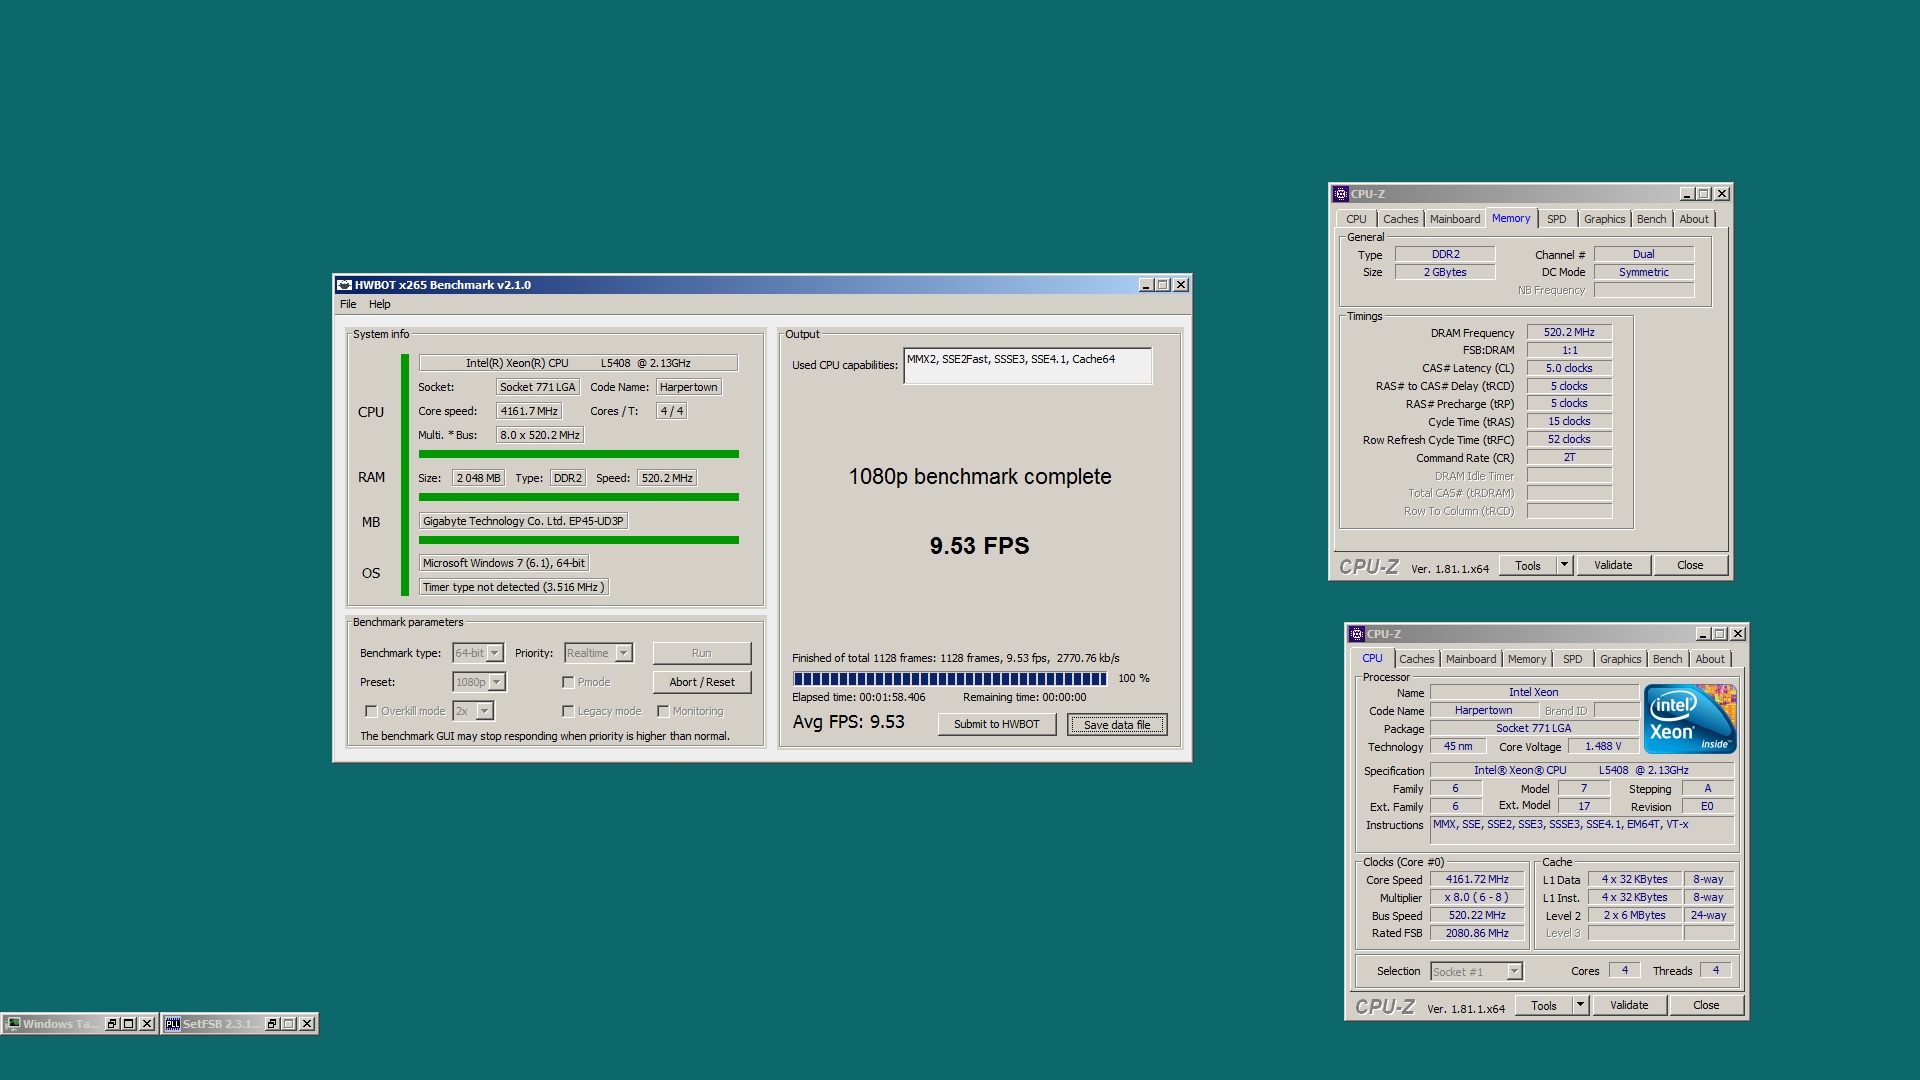Maximize the minimized Windows Ta... window
This screenshot has width=1920, height=1080.
click(x=129, y=1024)
